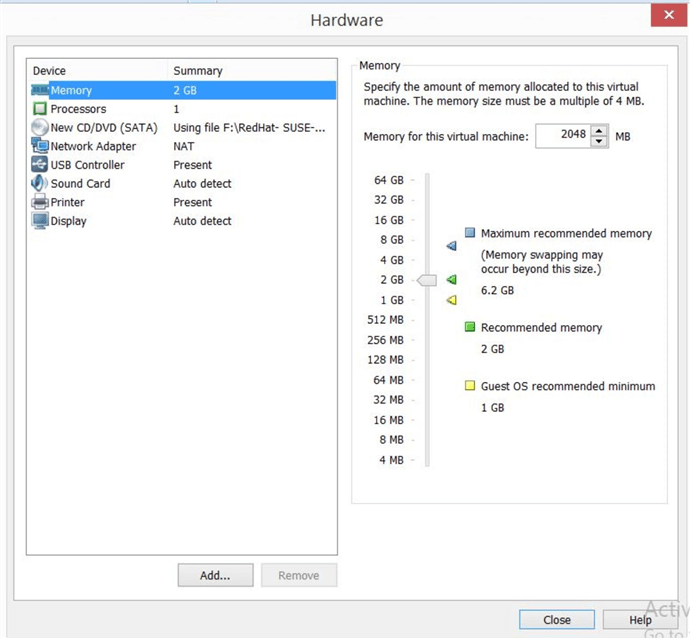
Task: Click the memory value field showing 2048
Action: point(563,136)
